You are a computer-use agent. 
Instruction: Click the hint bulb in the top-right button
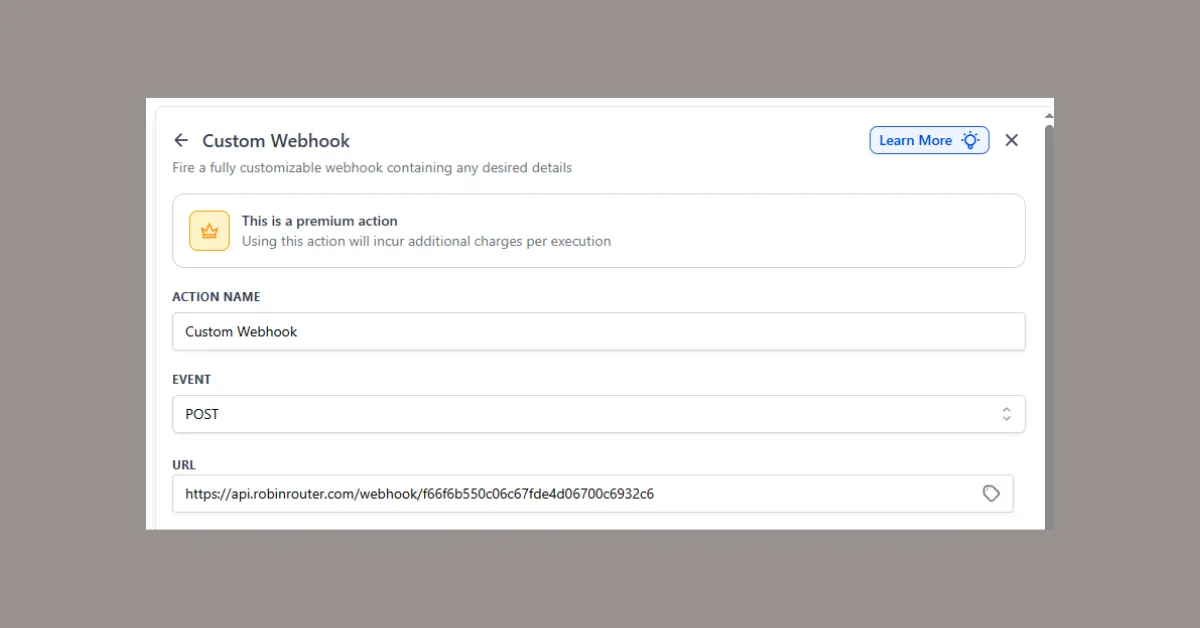click(x=968, y=140)
